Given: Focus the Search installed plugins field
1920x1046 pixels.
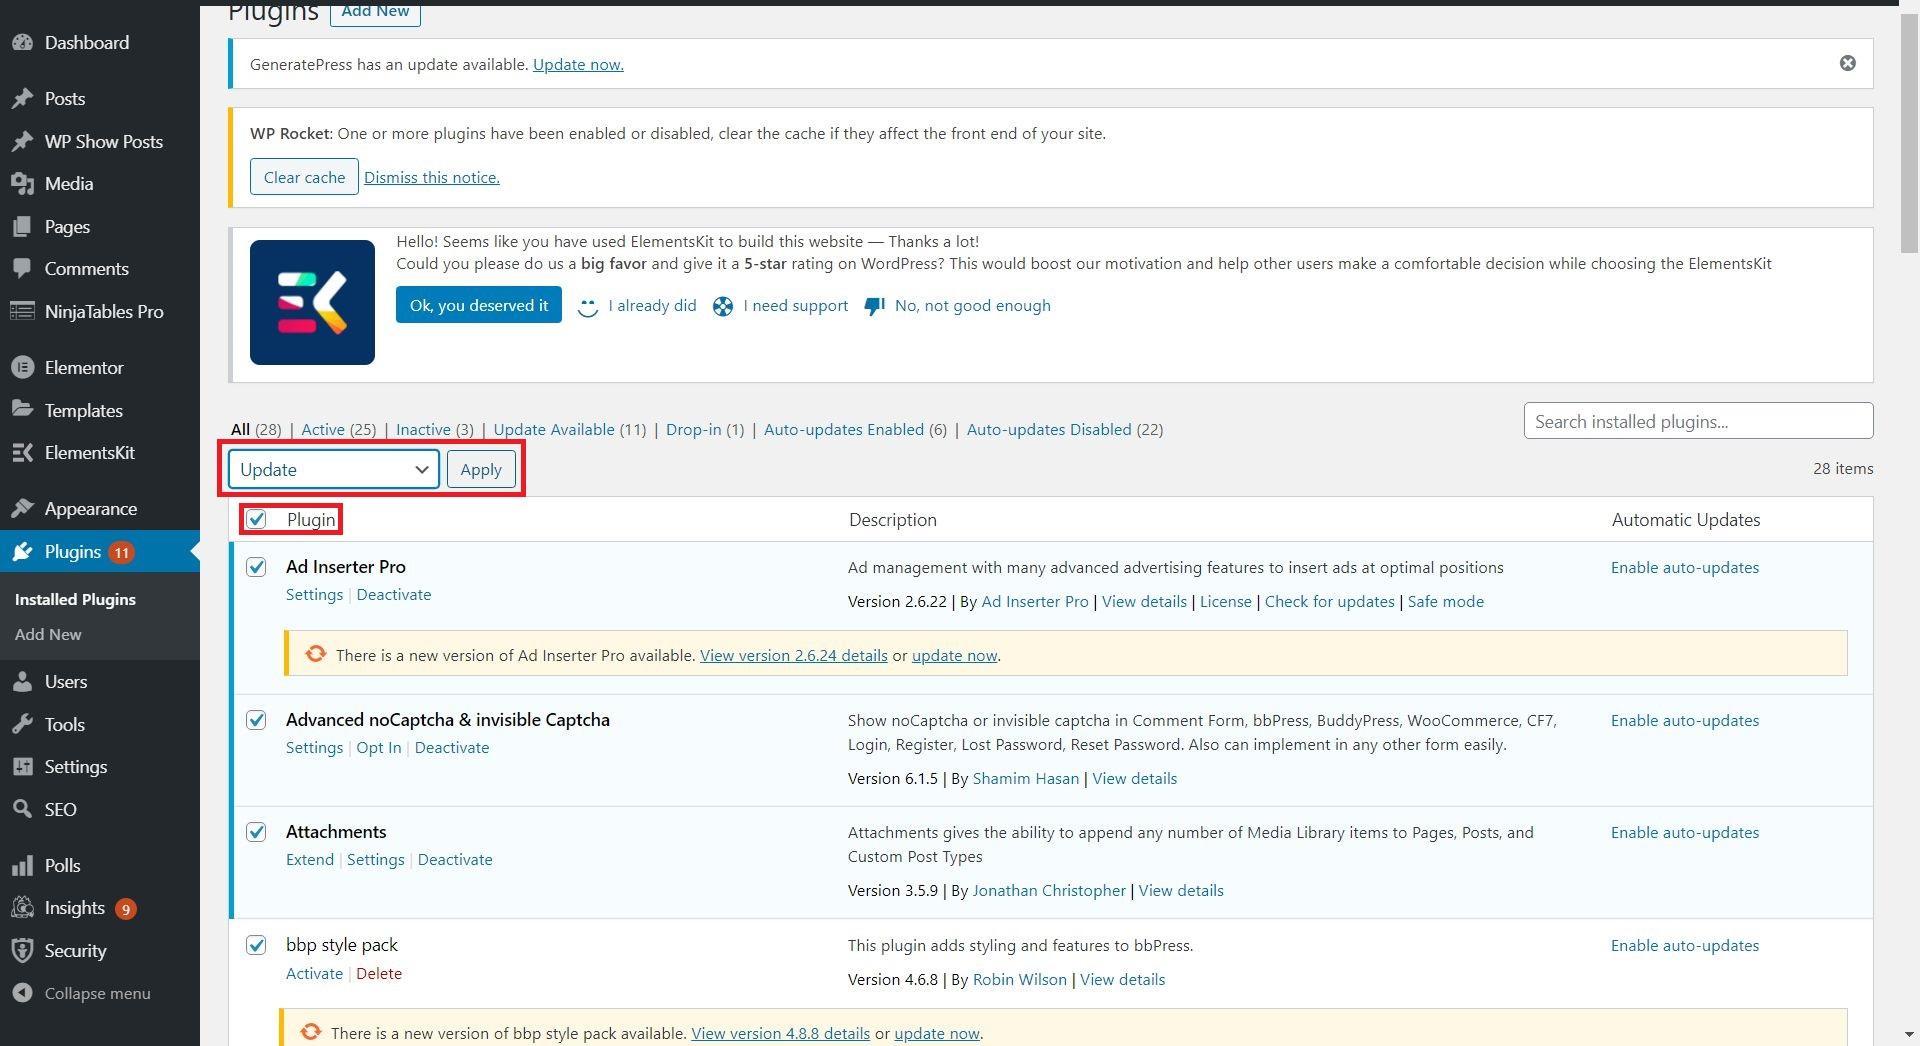Looking at the screenshot, I should pyautogui.click(x=1698, y=421).
